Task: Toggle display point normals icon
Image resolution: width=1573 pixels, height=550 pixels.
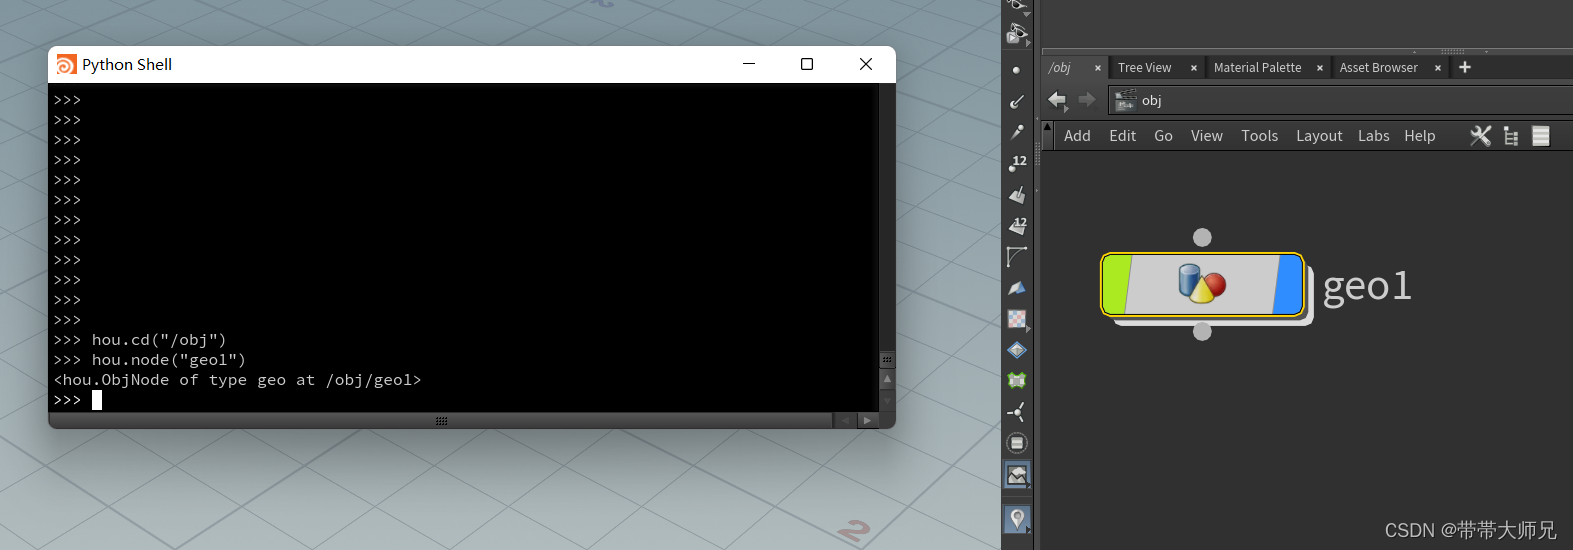Action: coord(1017,101)
